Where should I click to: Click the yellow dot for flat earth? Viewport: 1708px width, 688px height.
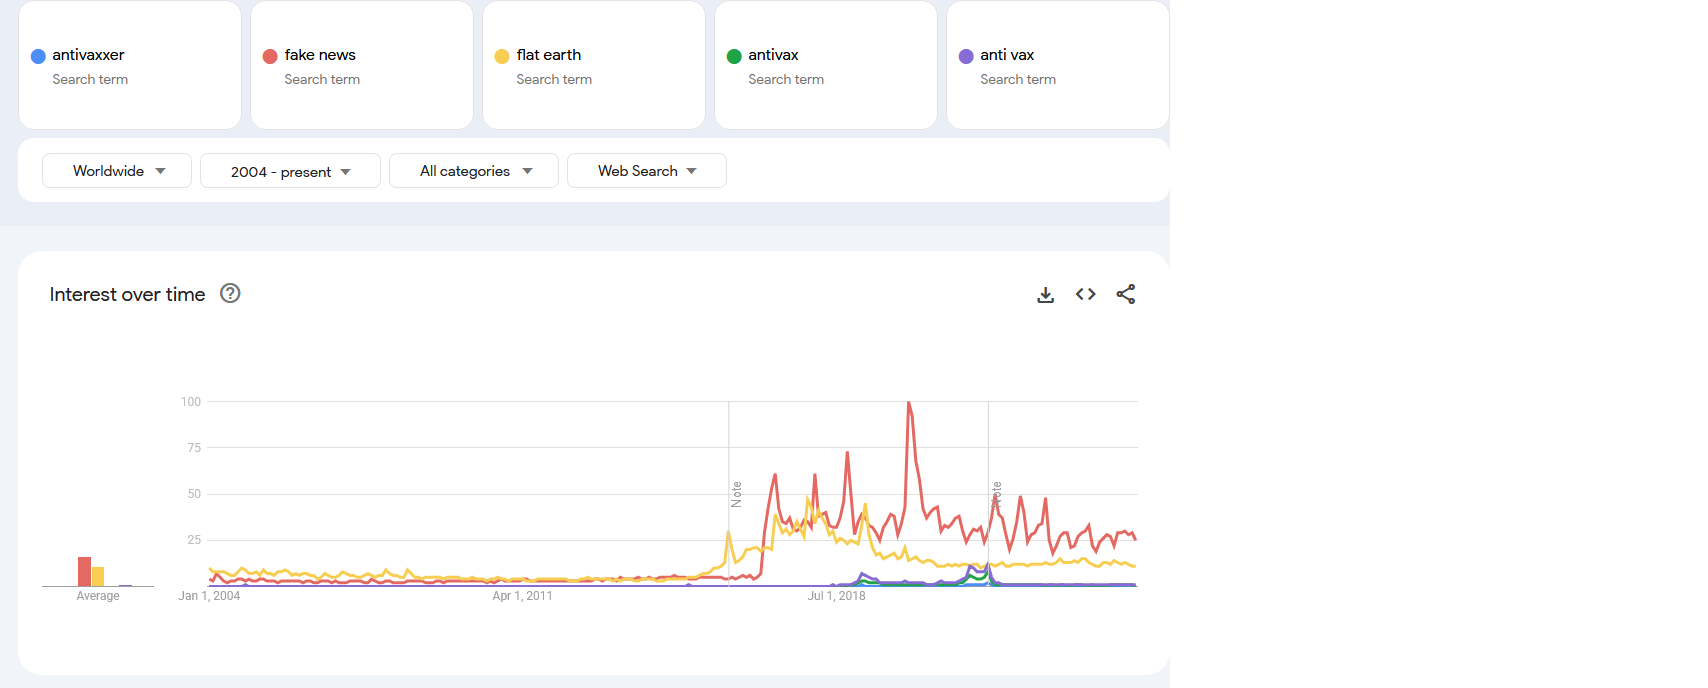502,56
